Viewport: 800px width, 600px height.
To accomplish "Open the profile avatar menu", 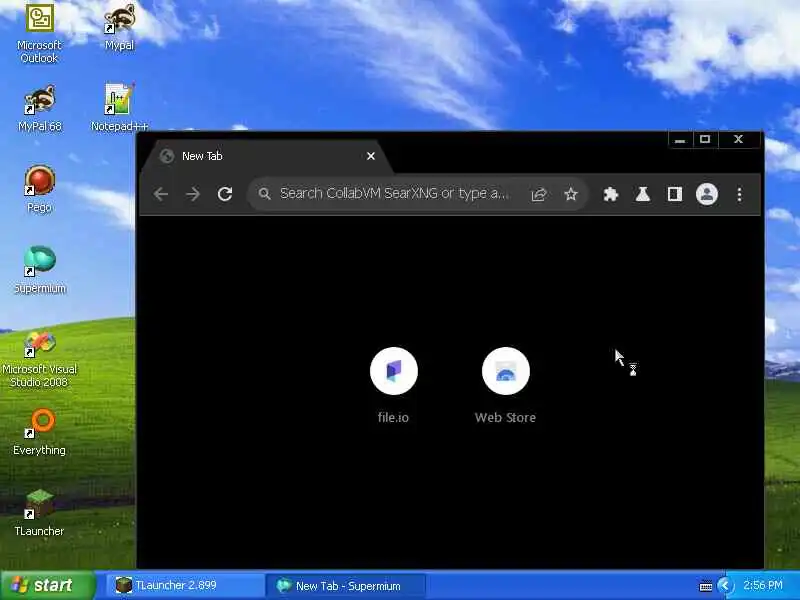I will coord(707,194).
